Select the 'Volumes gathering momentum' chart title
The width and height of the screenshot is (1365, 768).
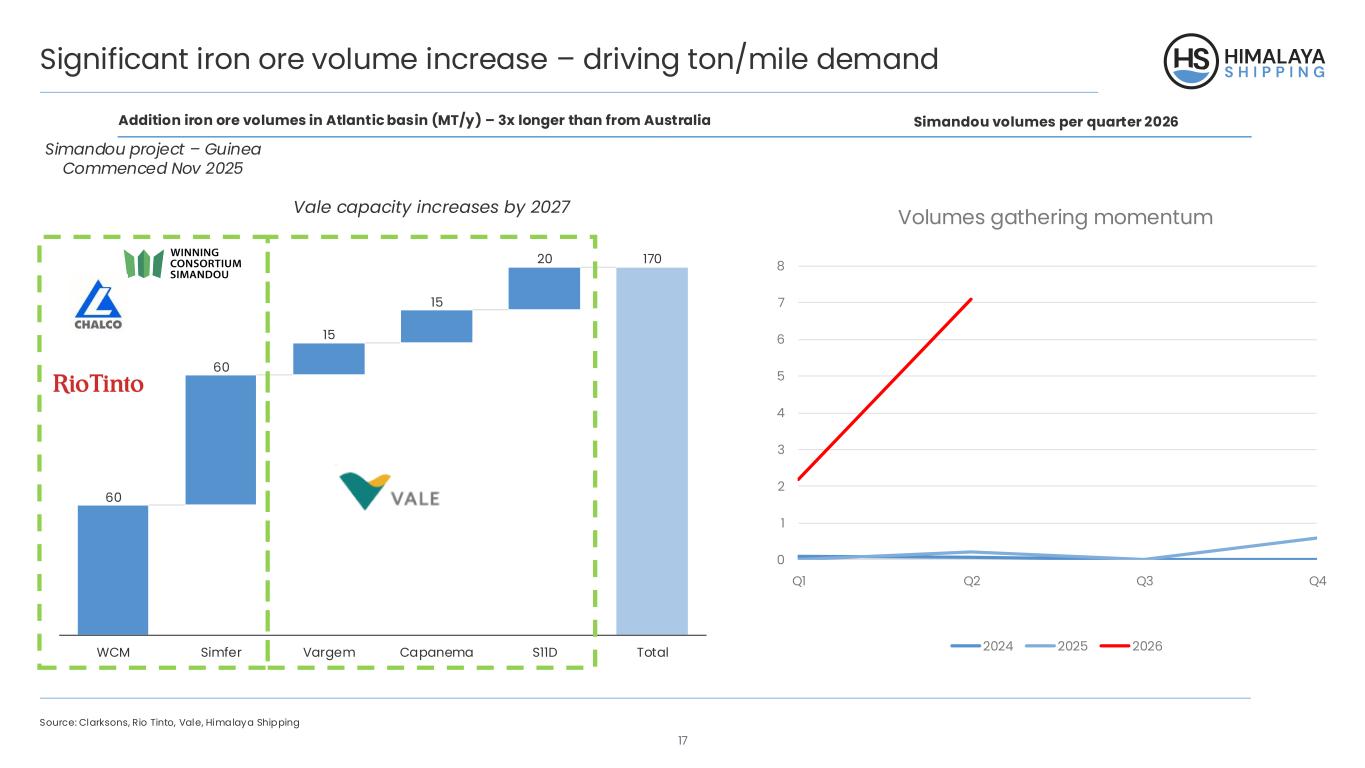tap(1055, 217)
